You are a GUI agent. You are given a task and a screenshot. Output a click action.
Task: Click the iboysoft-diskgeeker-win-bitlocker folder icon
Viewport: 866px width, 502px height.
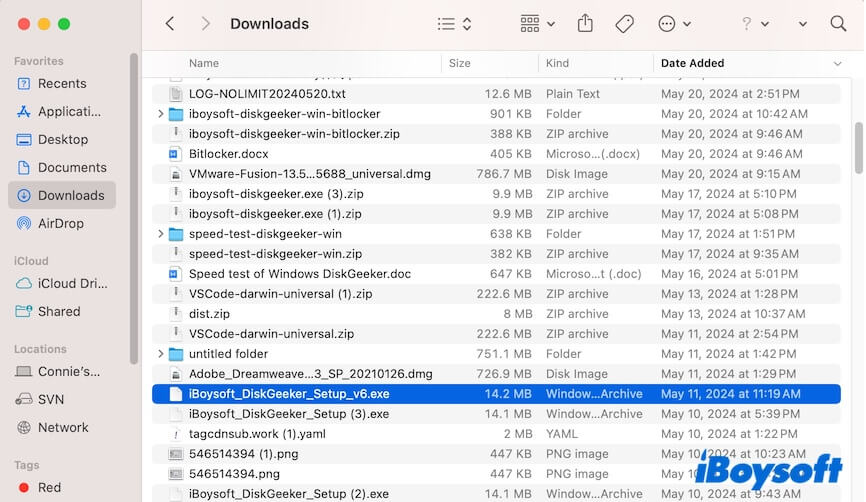[x=176, y=114]
